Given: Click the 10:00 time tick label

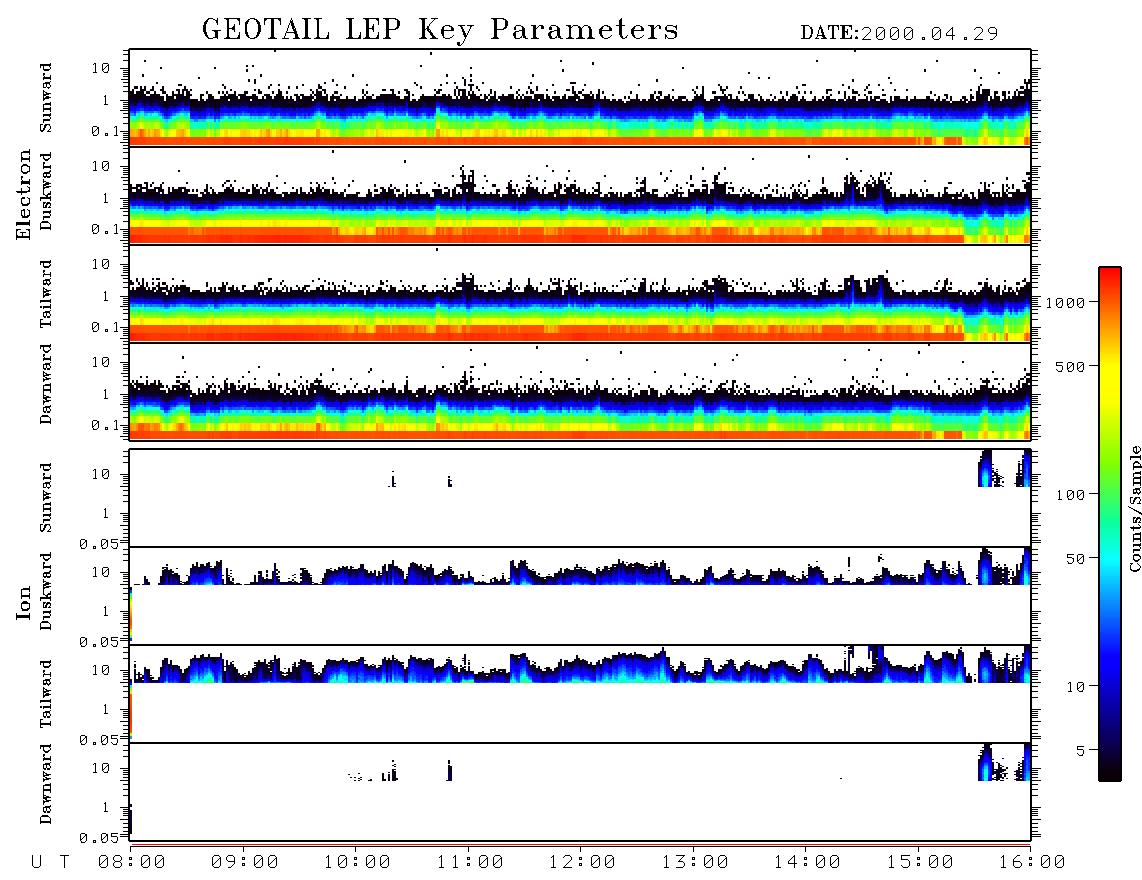Looking at the screenshot, I should click(357, 863).
